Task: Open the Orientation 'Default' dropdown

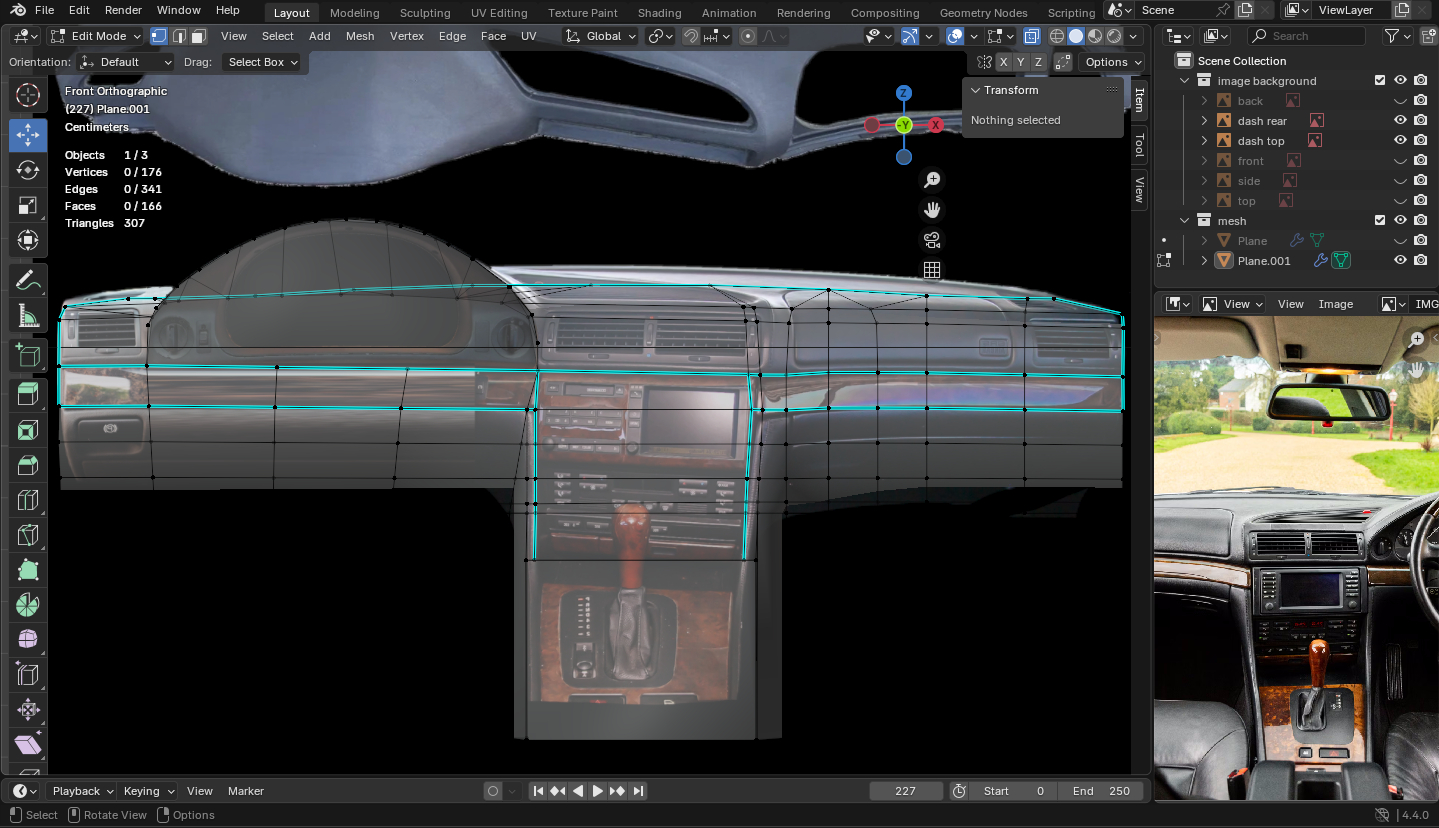Action: coord(127,62)
